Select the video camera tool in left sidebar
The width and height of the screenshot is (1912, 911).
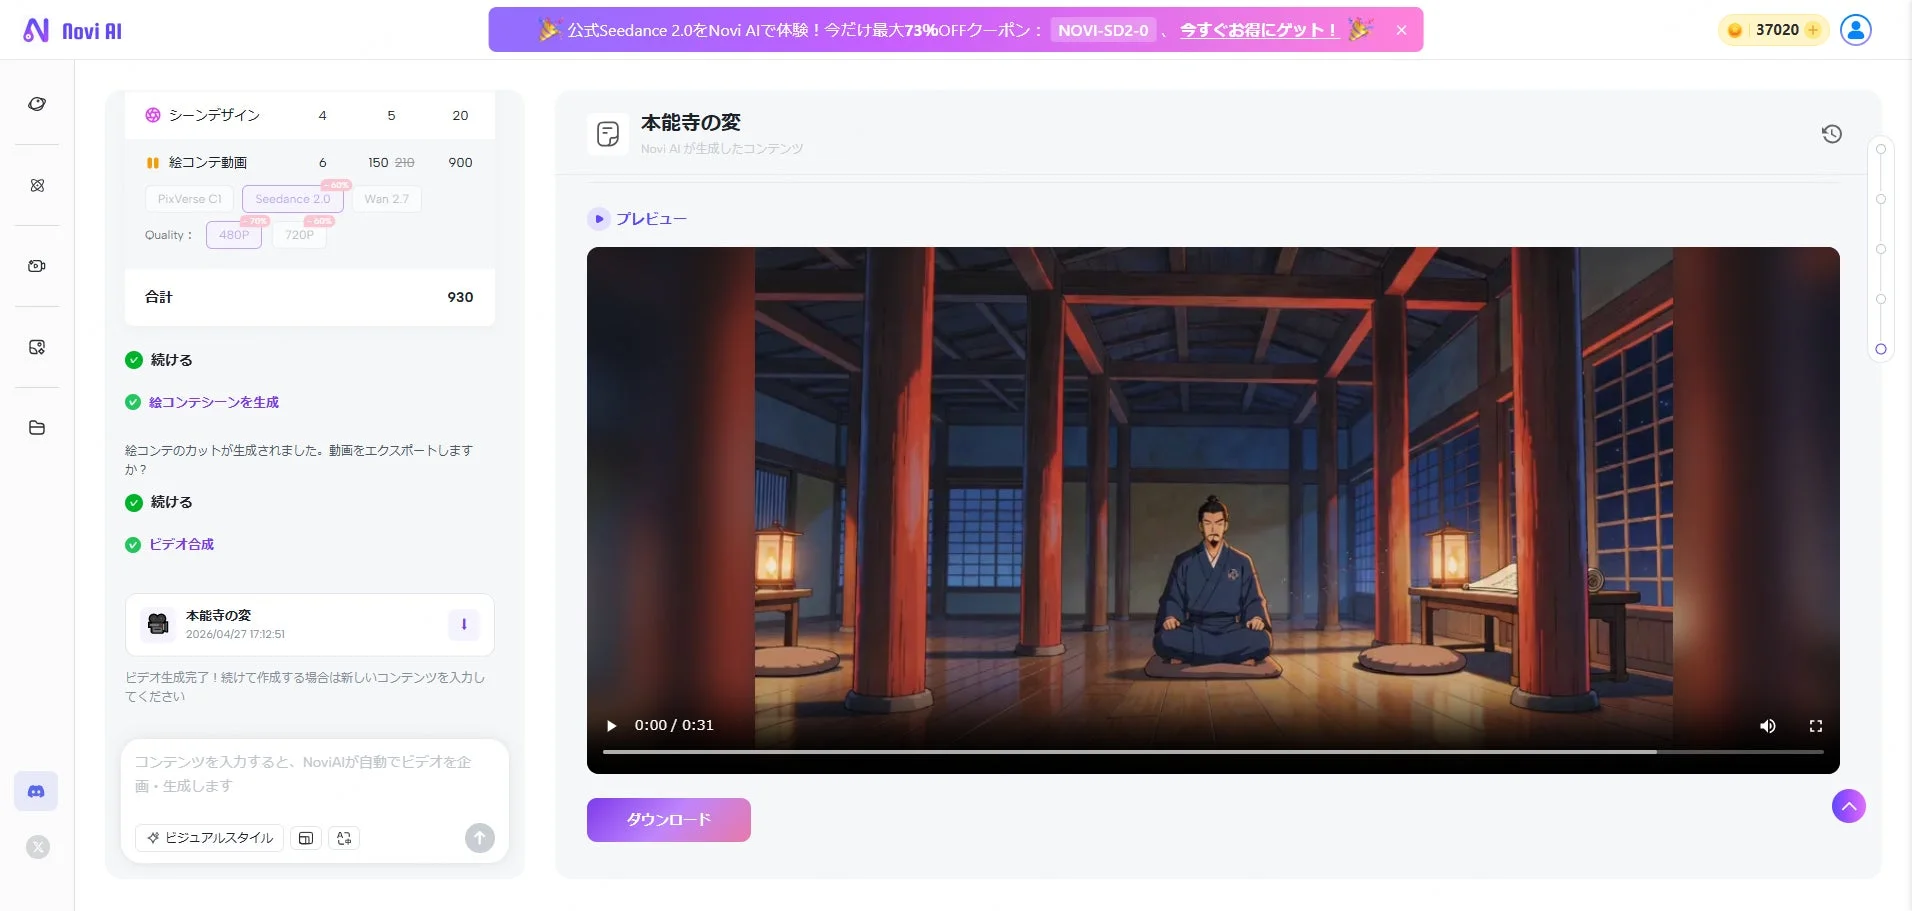[x=37, y=265]
